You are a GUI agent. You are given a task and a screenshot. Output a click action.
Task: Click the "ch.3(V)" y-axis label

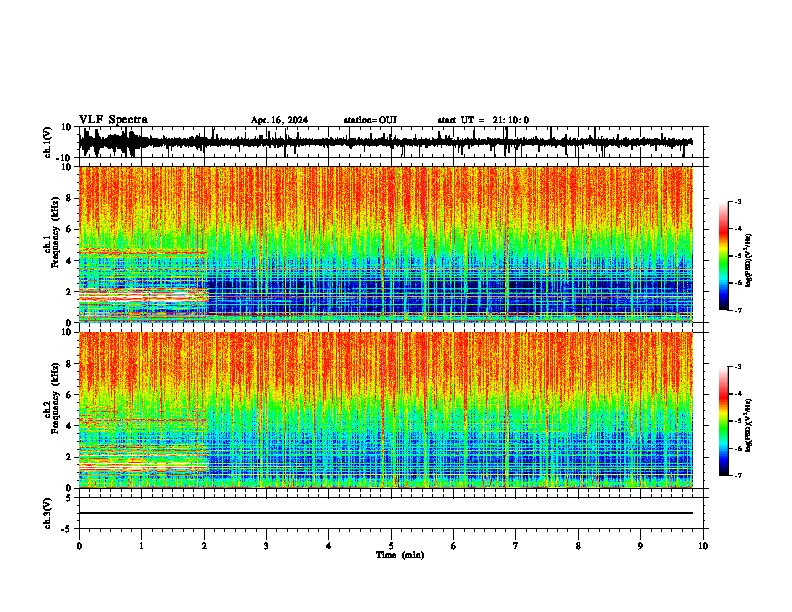(48, 513)
